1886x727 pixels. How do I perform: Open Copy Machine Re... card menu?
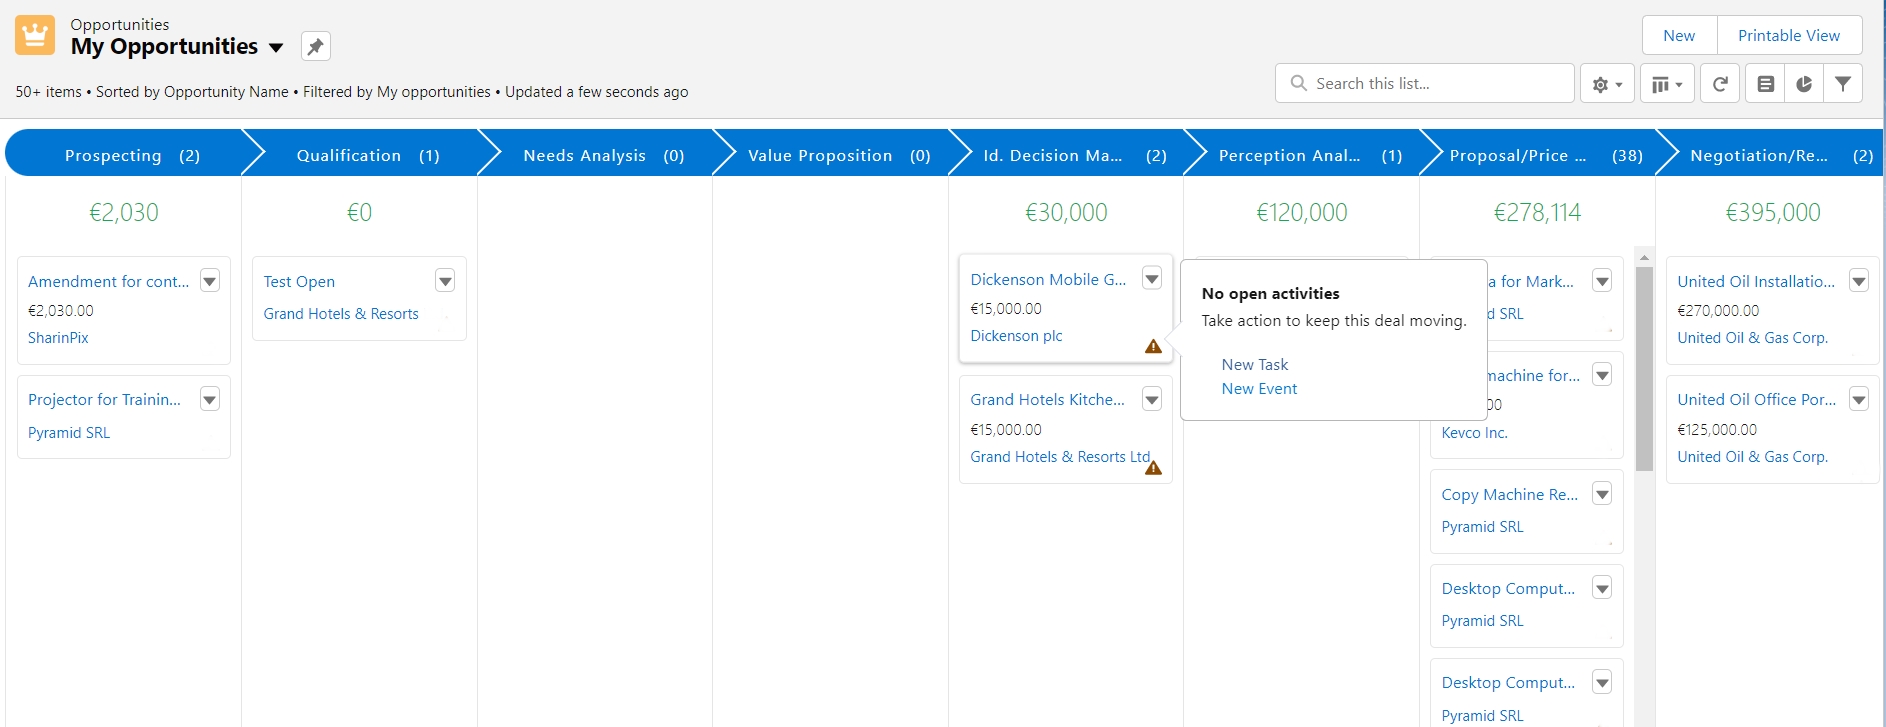coord(1602,494)
